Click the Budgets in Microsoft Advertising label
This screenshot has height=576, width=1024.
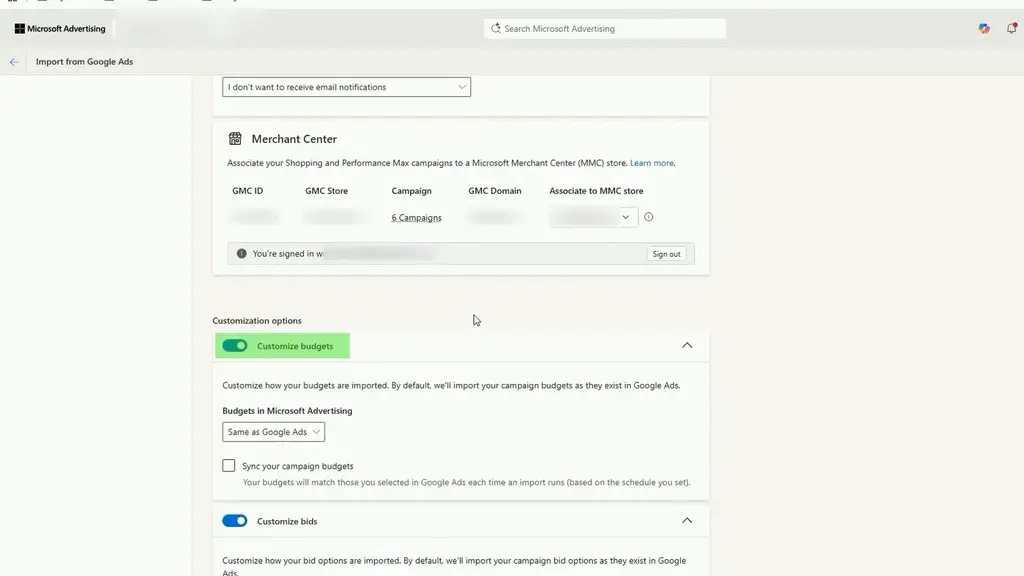[x=287, y=411]
